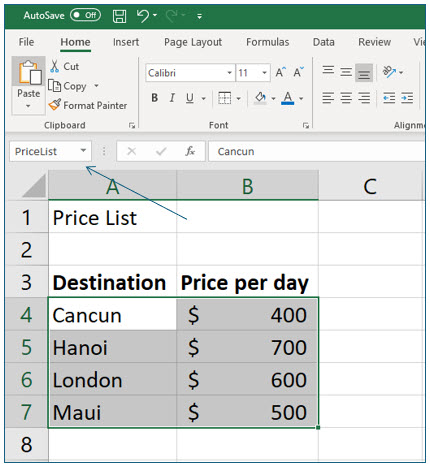Open the Copy dropdown arrow
Image resolution: width=430 pixels, height=466 pixels.
point(96,86)
